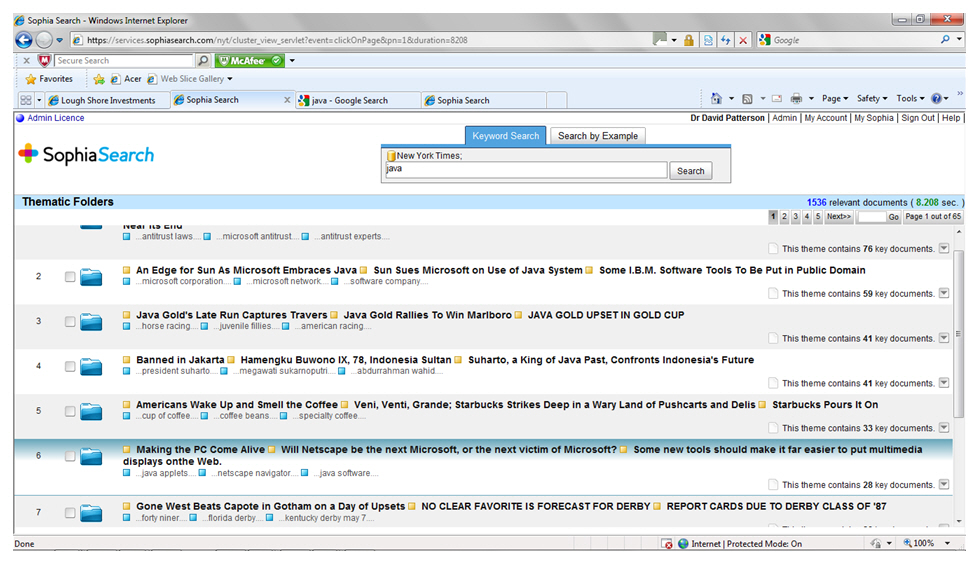
Task: Expand dropdown next to '59 key documents'
Action: pyautogui.click(x=944, y=293)
